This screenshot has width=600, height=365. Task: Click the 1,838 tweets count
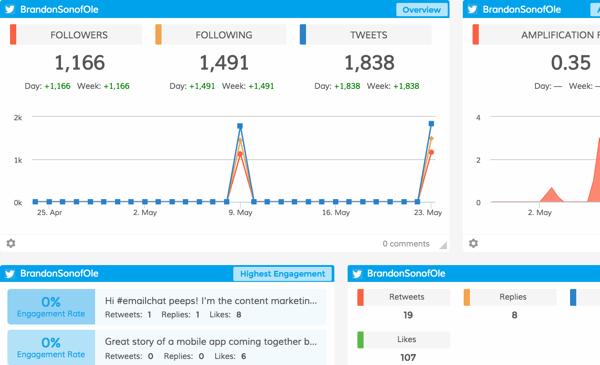[369, 63]
